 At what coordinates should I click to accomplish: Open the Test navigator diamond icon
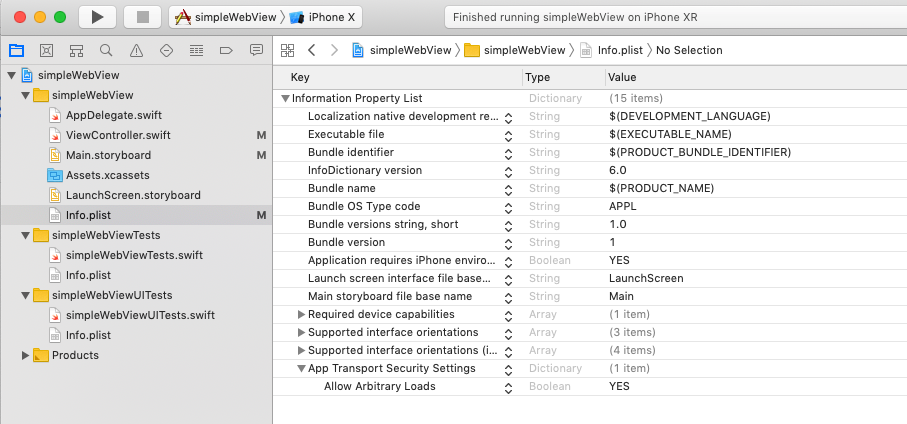[166, 50]
